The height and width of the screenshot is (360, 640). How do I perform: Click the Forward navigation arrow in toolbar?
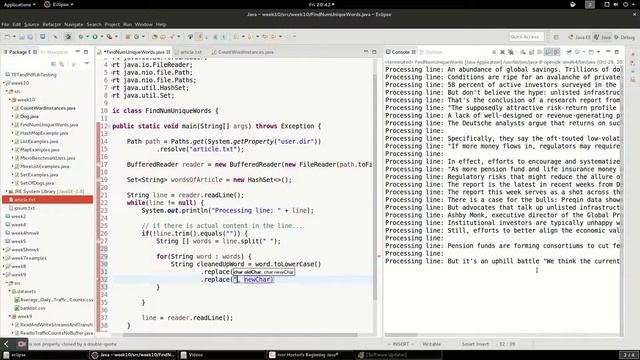pyautogui.click(x=287, y=37)
